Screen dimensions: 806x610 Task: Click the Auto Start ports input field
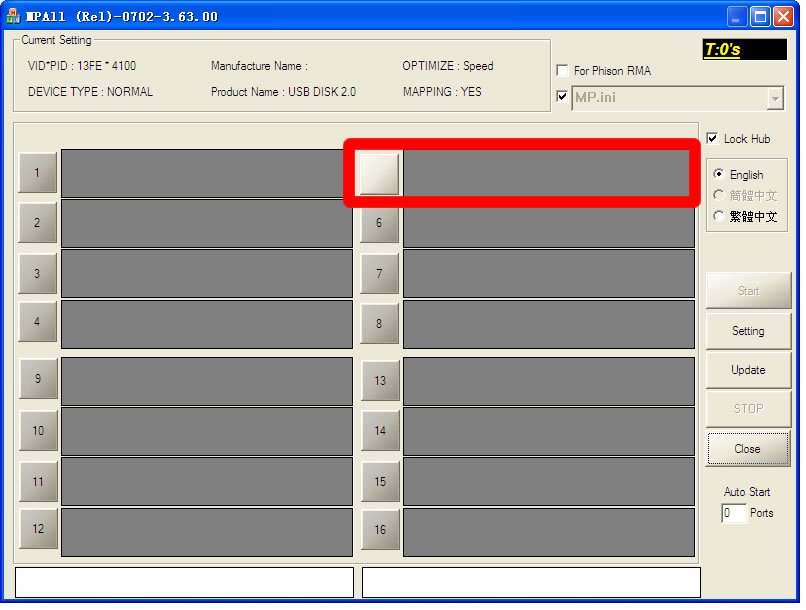point(733,513)
